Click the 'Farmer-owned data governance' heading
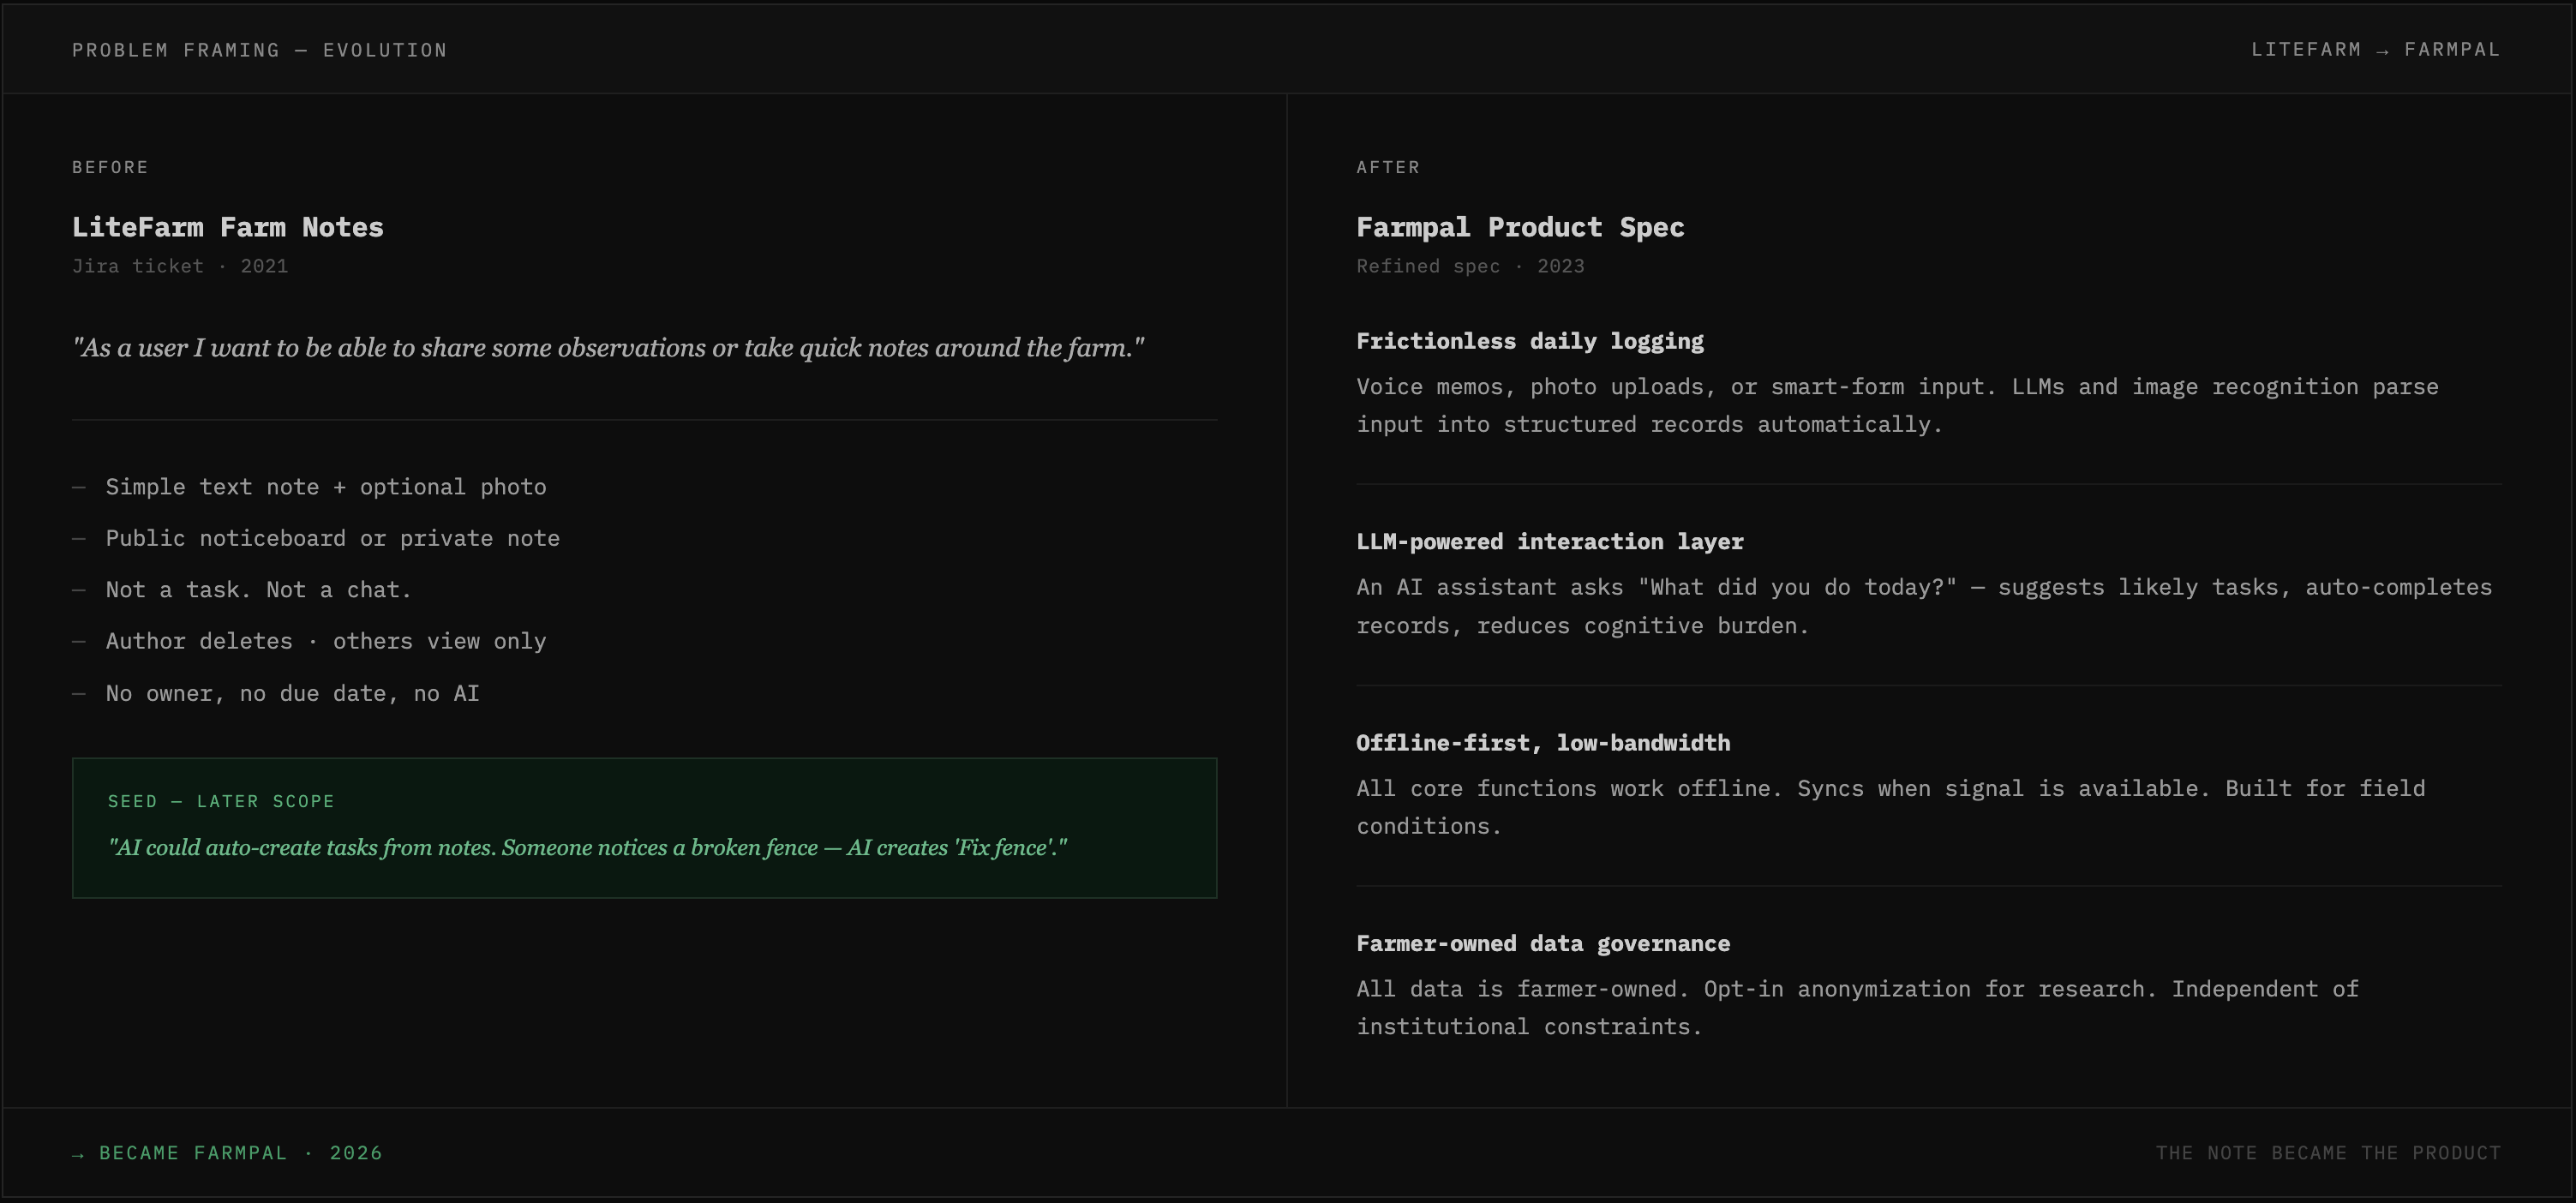Screen dimensions: 2576x1203 [x=1543, y=943]
